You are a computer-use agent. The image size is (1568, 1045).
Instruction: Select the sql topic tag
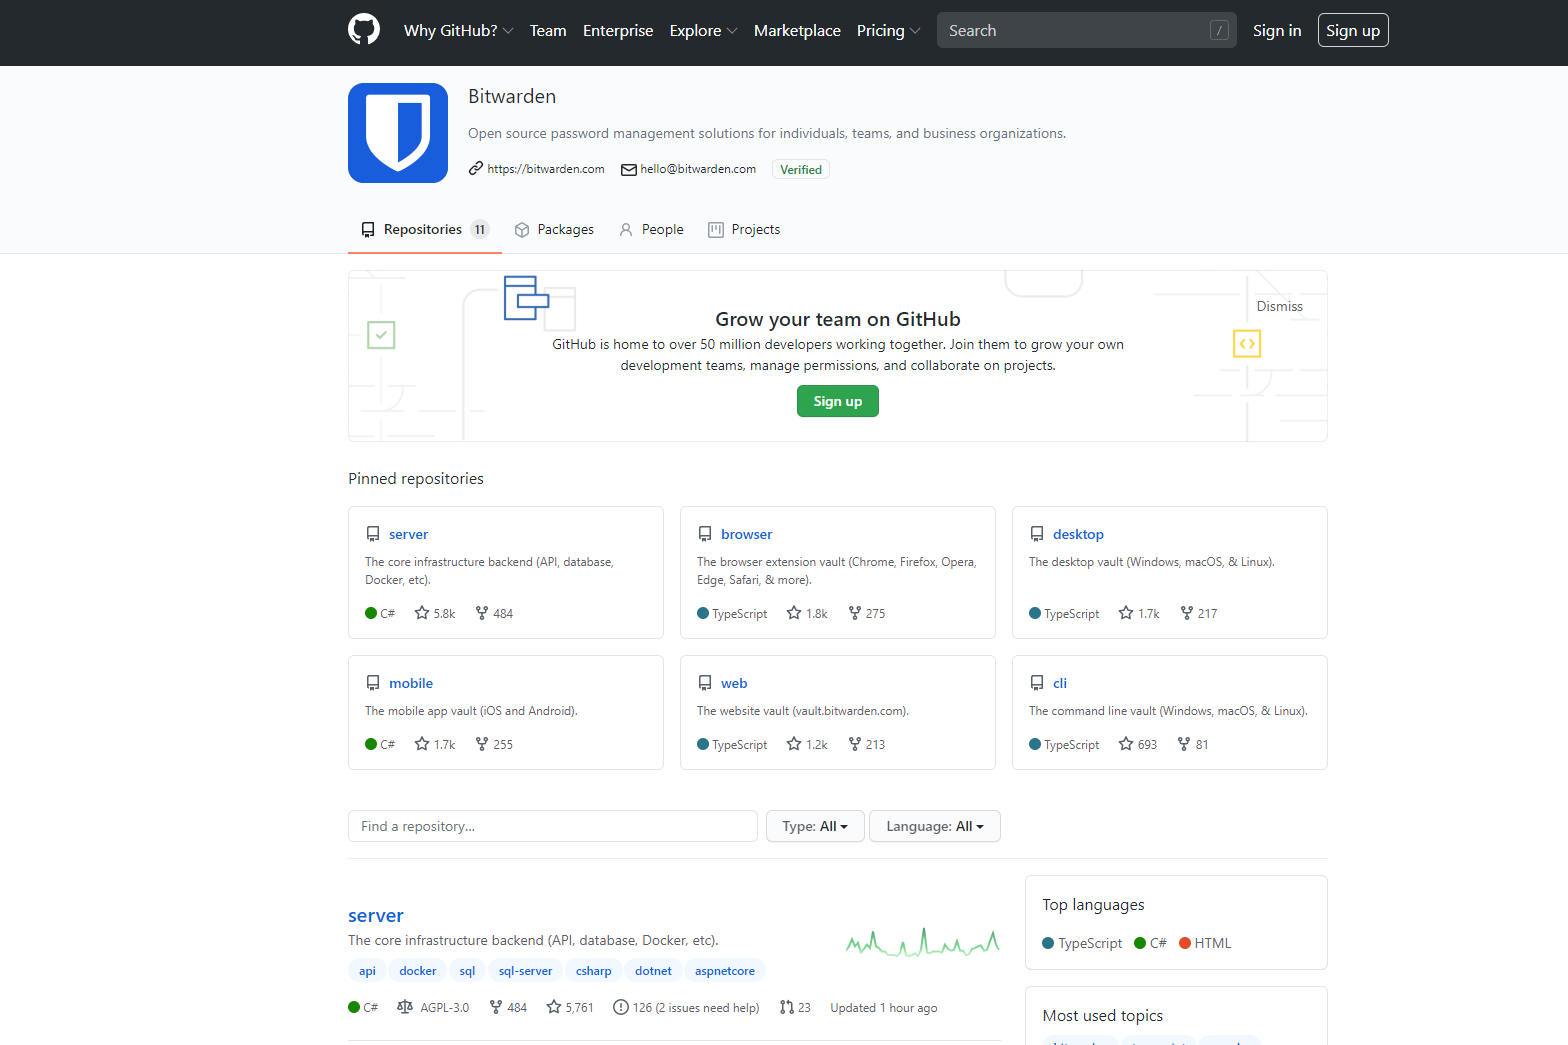click(467, 970)
